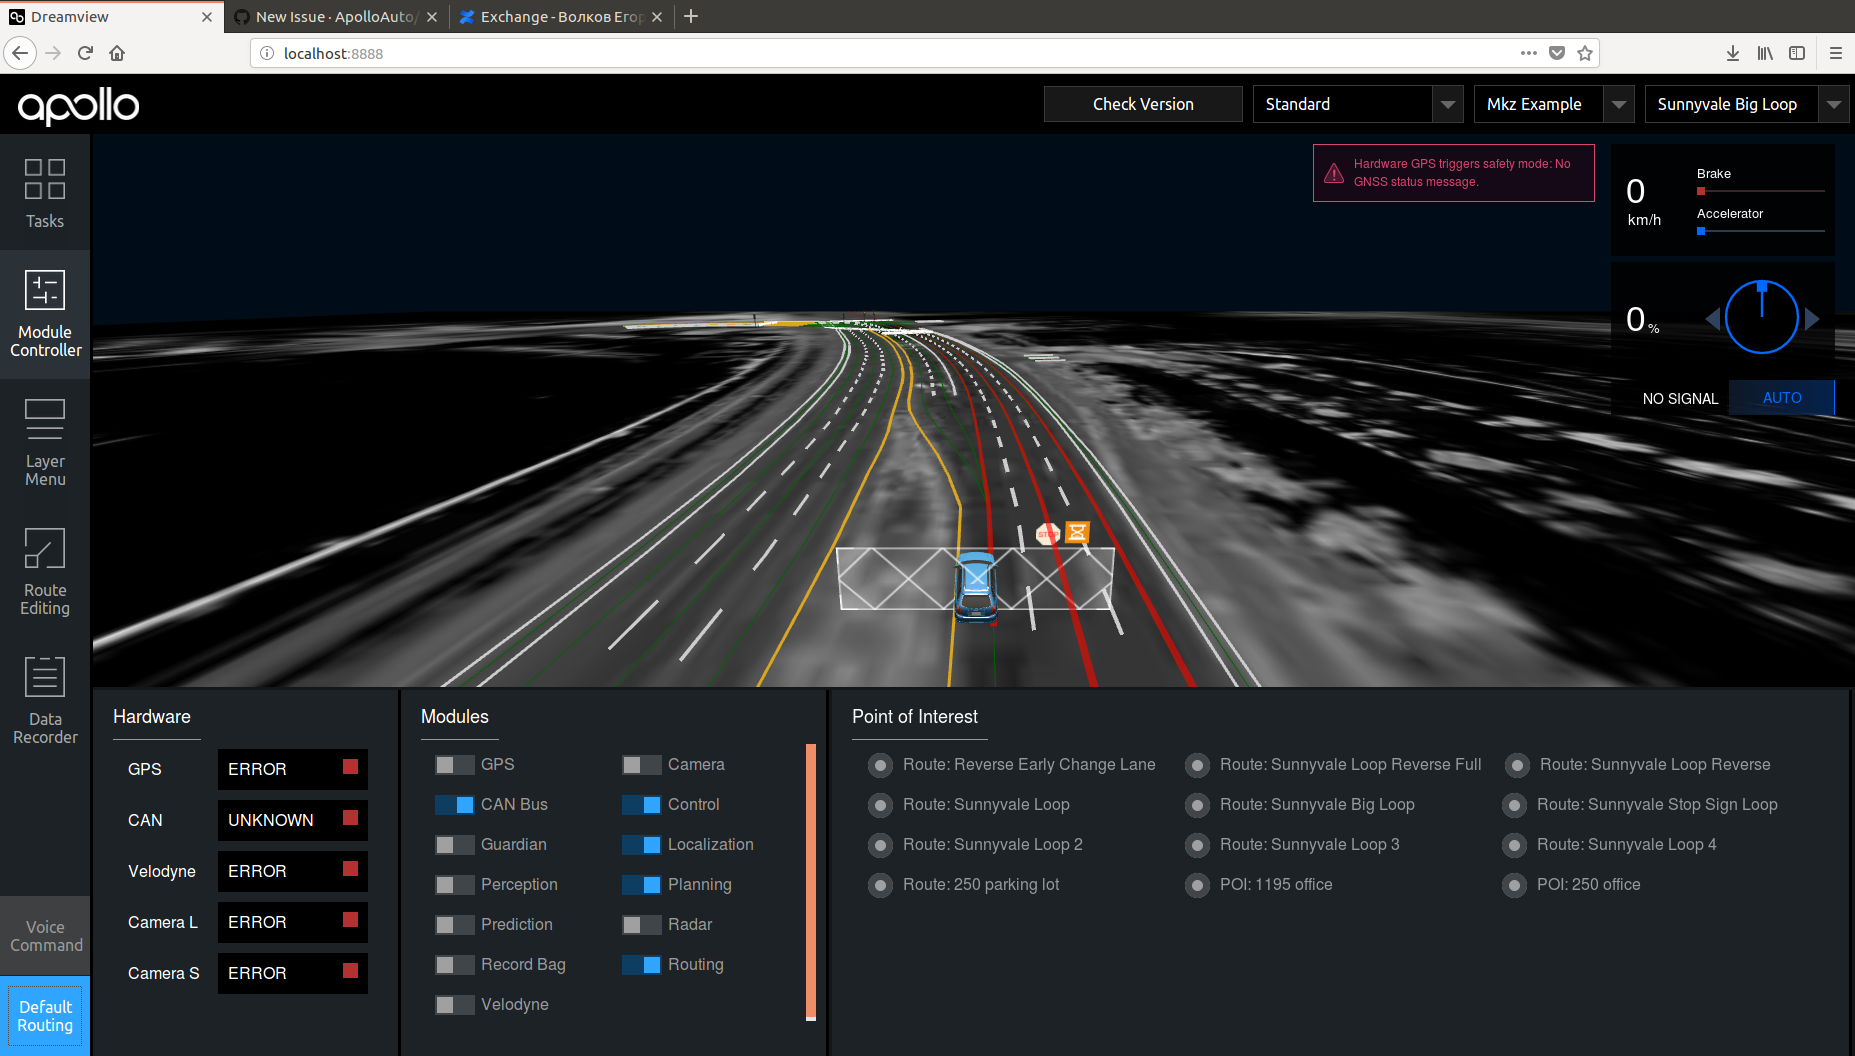Click the steering wheel dial
Screen dimensions: 1855x1056
tap(1762, 317)
